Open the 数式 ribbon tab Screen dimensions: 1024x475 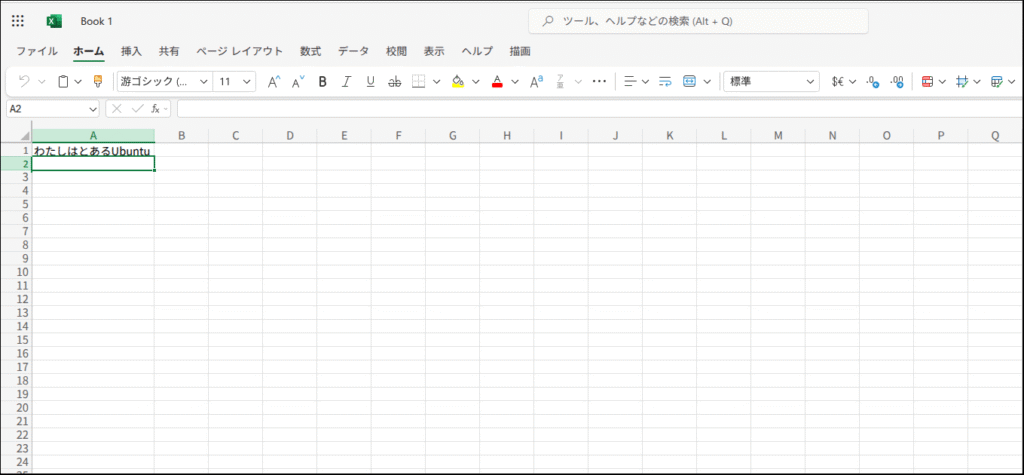click(x=310, y=51)
